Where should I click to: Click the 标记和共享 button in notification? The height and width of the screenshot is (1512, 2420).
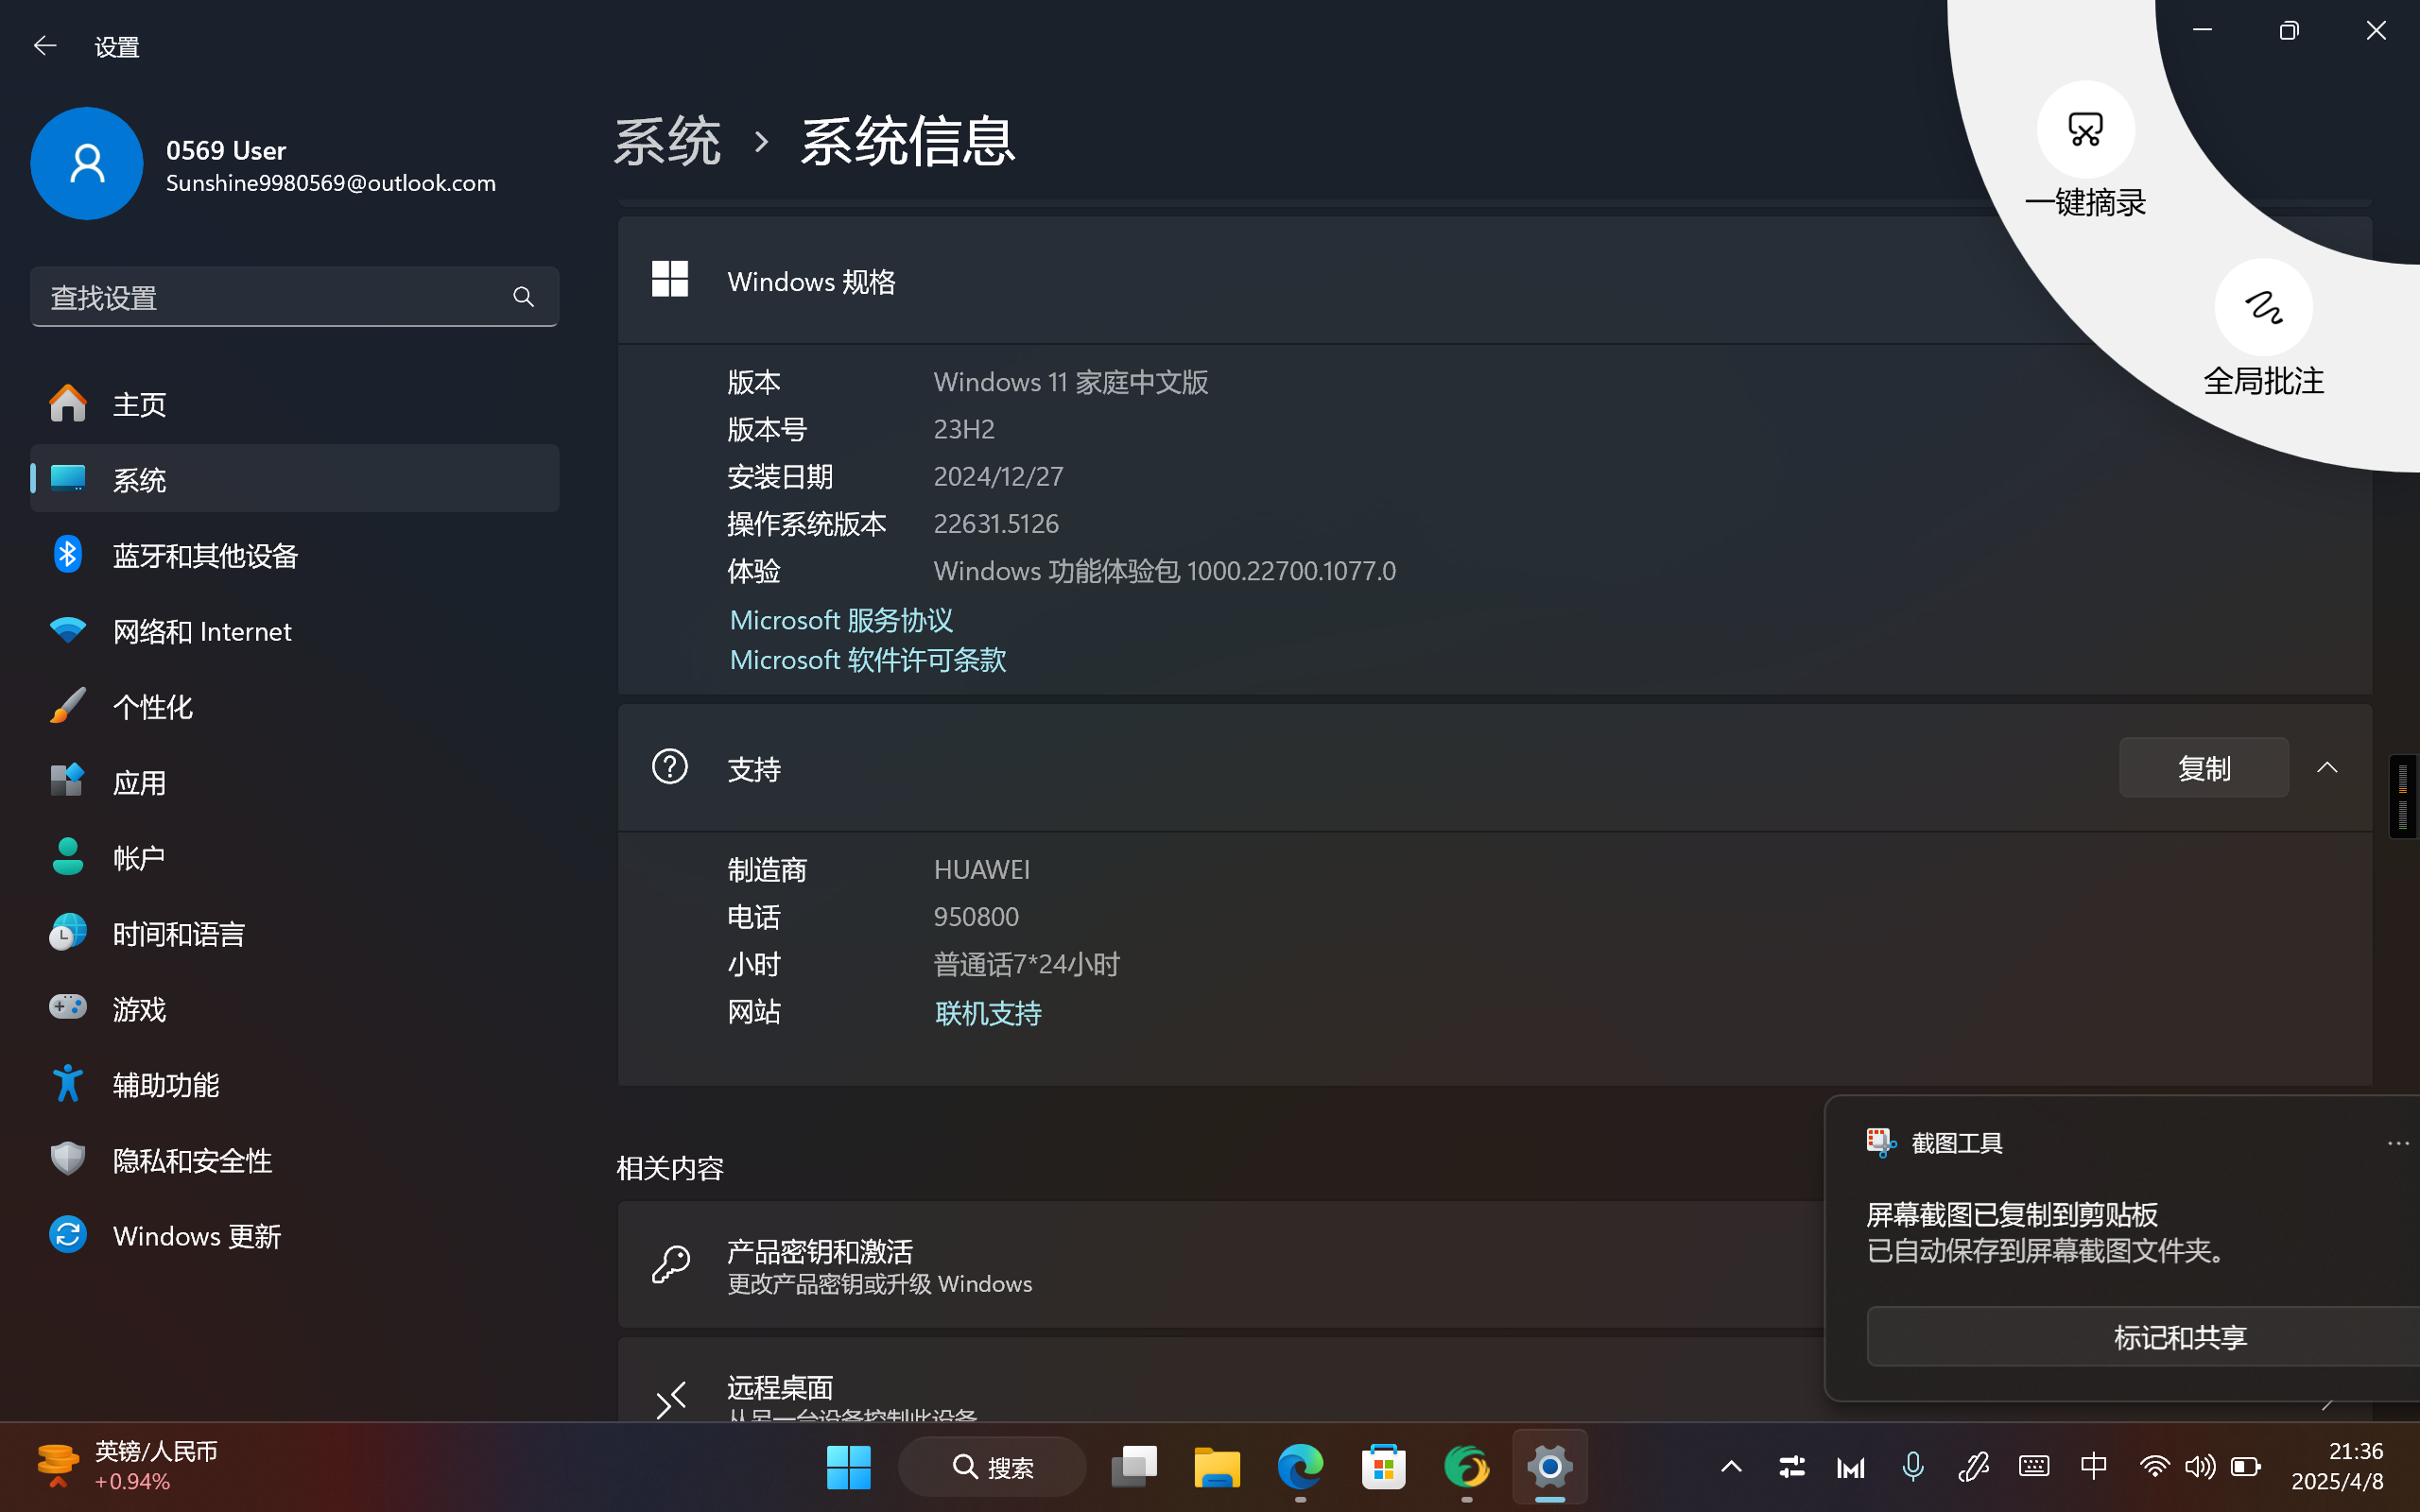tap(2180, 1337)
